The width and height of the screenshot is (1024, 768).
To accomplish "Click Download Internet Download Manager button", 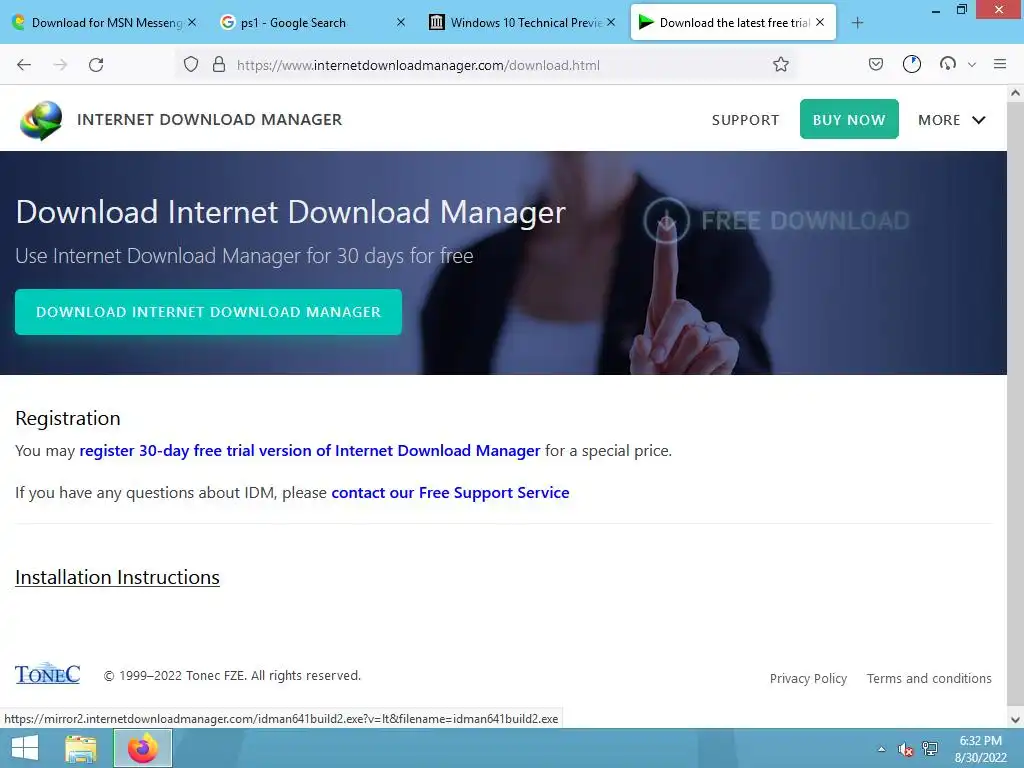I will coord(208,312).
